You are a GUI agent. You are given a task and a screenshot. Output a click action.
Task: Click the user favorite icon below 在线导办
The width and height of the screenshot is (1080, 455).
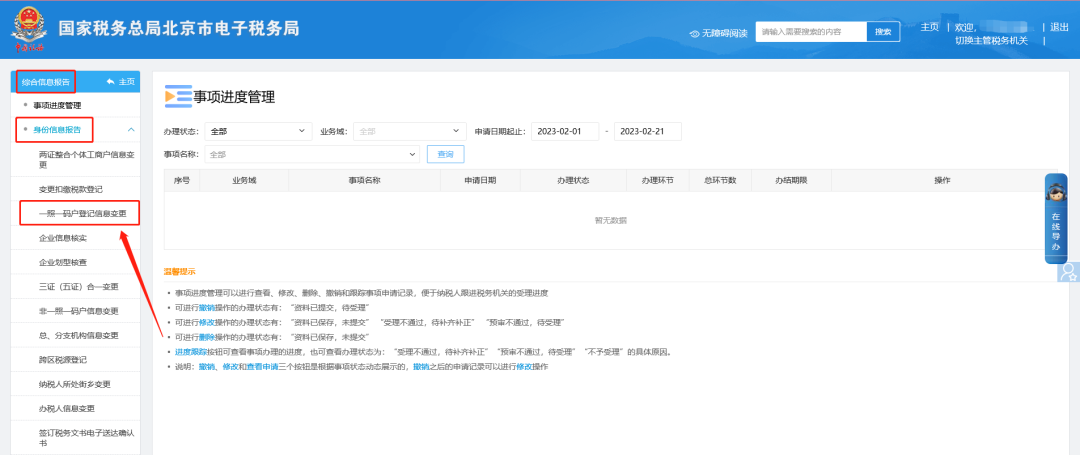click(1068, 271)
